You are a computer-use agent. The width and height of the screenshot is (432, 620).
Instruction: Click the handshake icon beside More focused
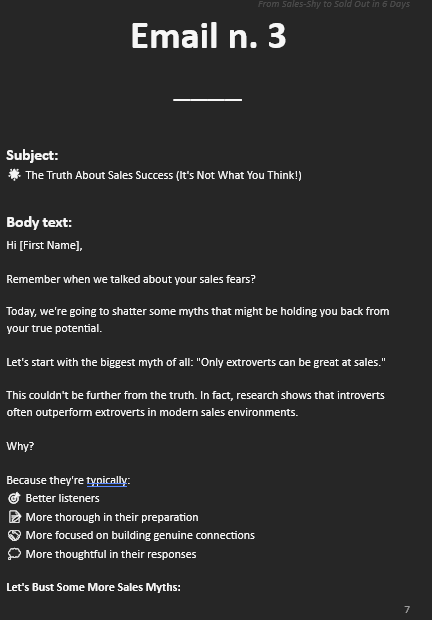click(14, 535)
